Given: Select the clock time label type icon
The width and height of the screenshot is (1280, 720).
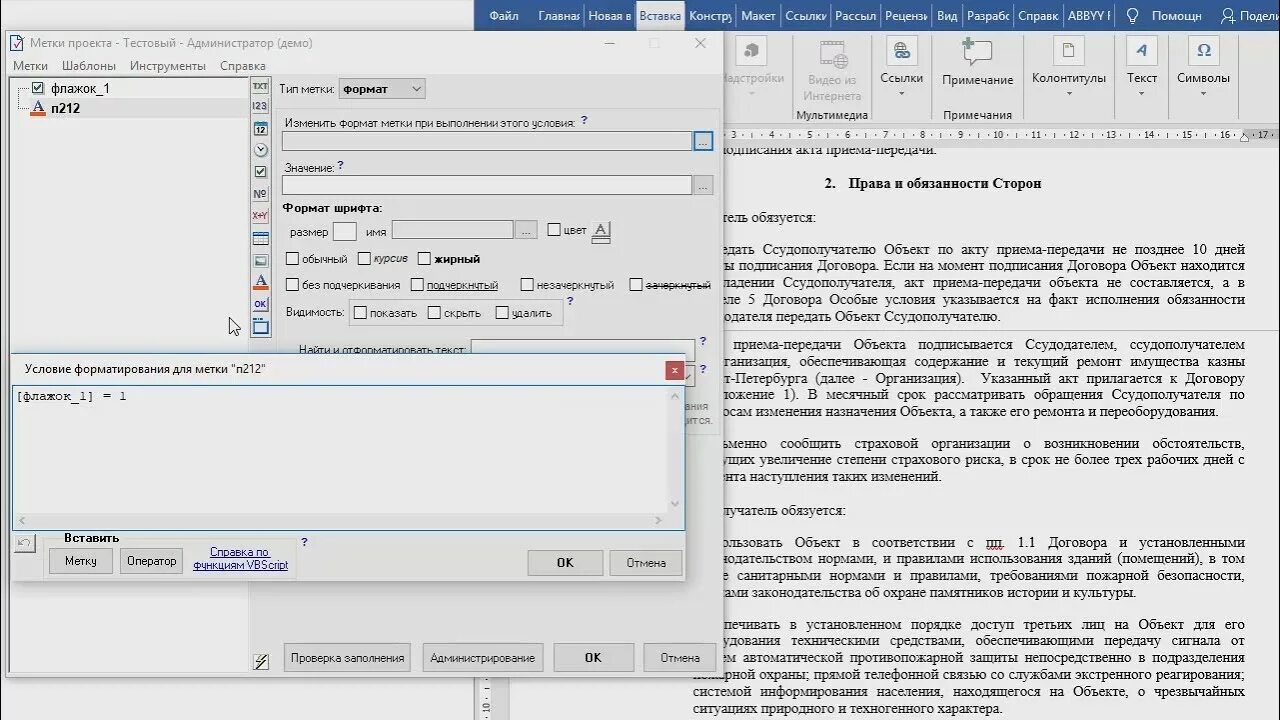Looking at the screenshot, I should coord(260,150).
